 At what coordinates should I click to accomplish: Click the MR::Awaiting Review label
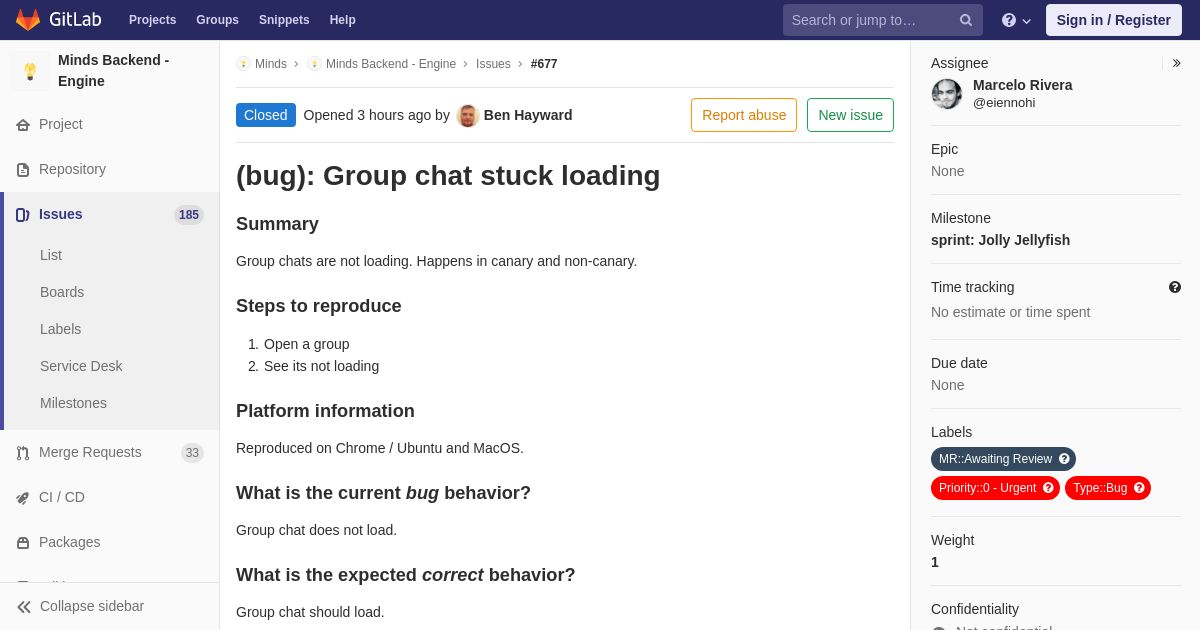click(1003, 459)
